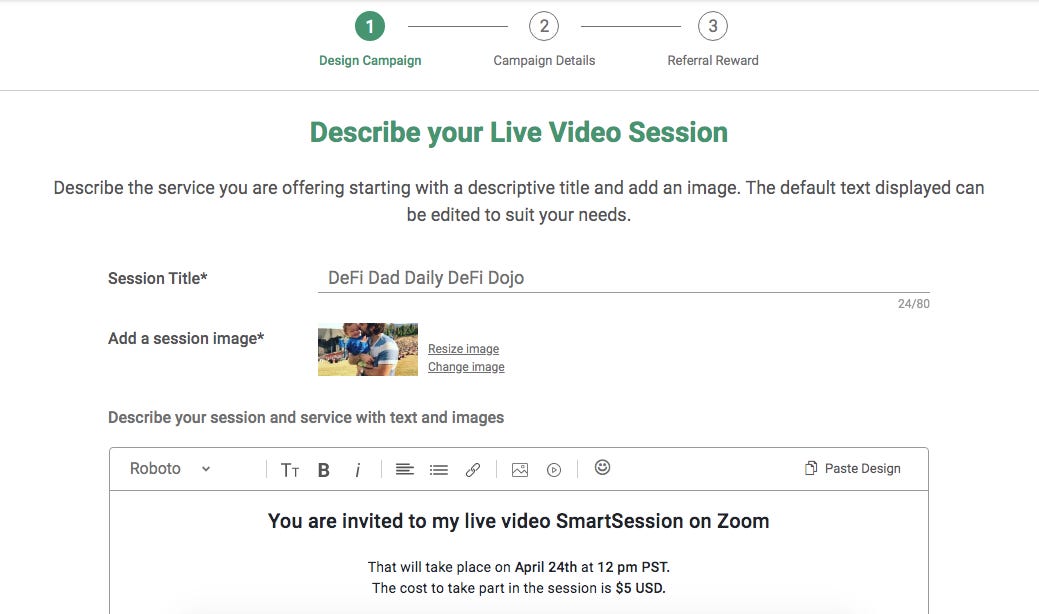Image resolution: width=1039 pixels, height=614 pixels.
Task: Click the Change image link
Action: (466, 367)
